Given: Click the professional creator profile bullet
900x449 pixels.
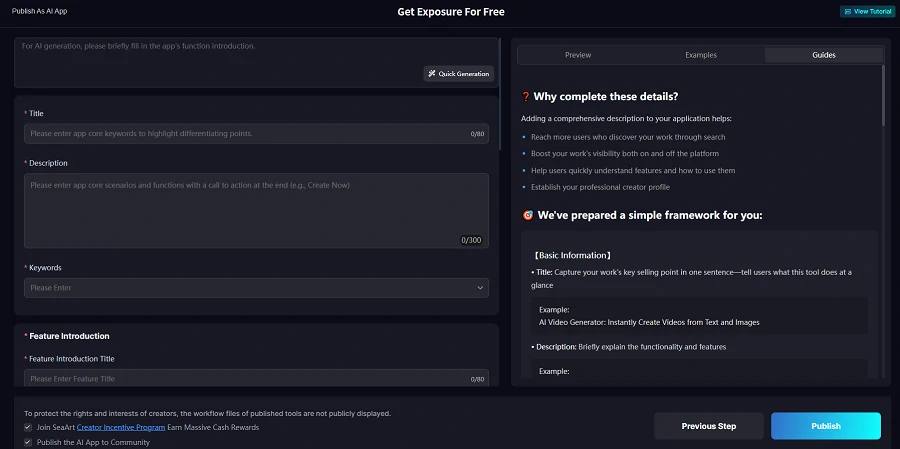Looking at the screenshot, I should 600,187.
